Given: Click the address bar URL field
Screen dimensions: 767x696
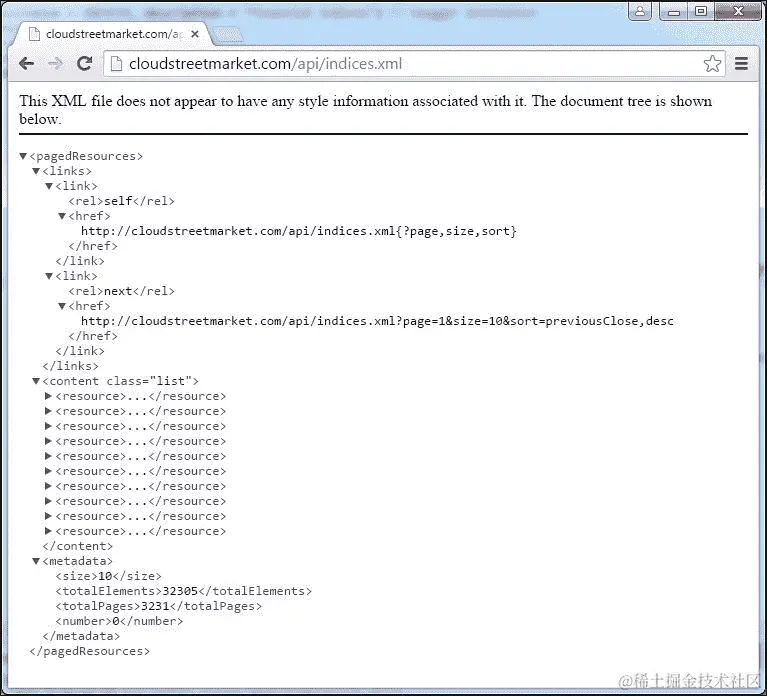Looking at the screenshot, I should coord(414,64).
